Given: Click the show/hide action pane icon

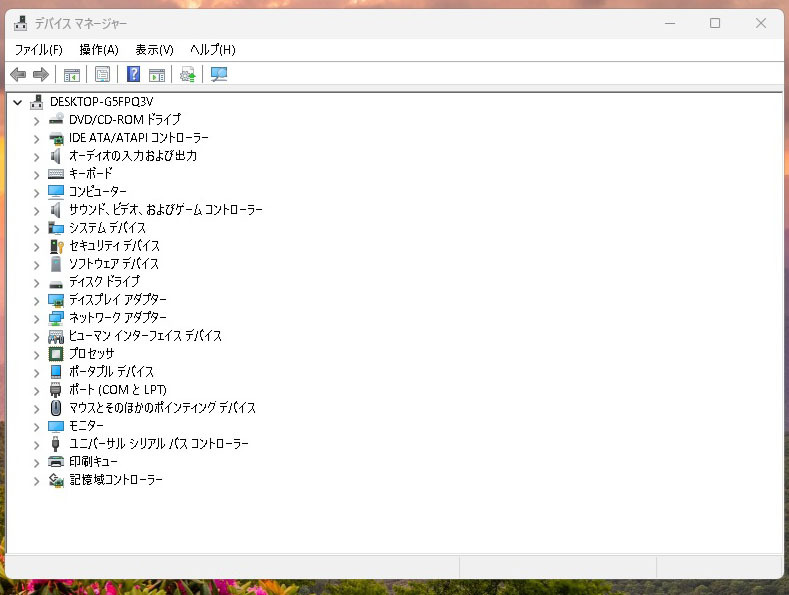Looking at the screenshot, I should pyautogui.click(x=157, y=75).
